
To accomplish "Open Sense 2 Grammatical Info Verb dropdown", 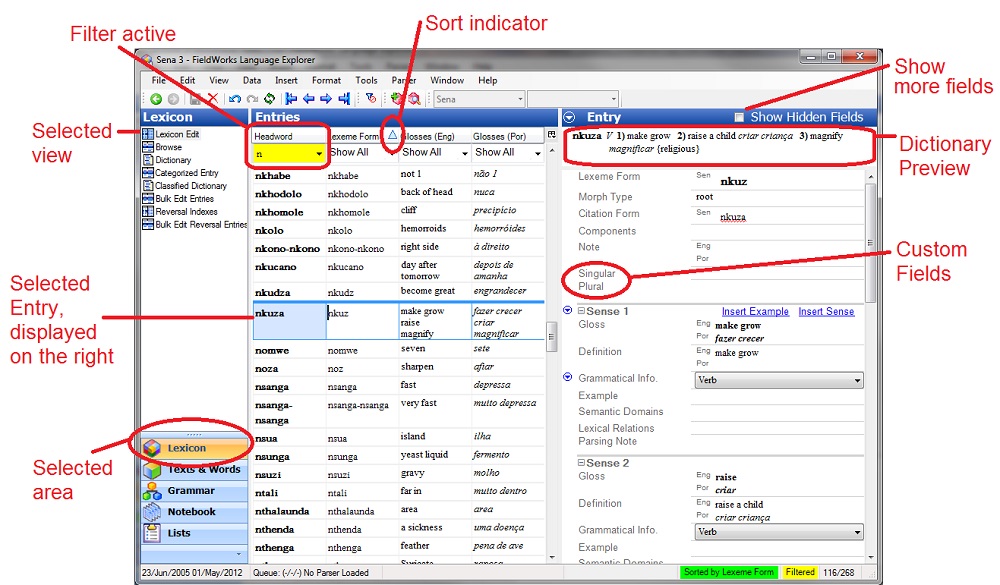I will coord(778,531).
